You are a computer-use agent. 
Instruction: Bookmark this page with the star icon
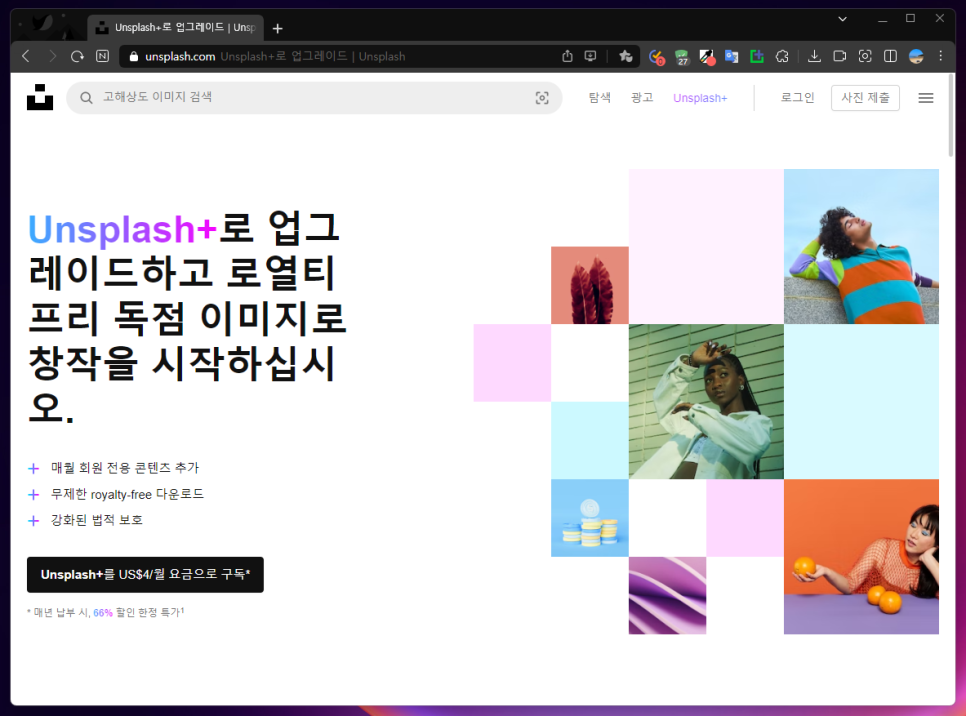click(x=625, y=56)
